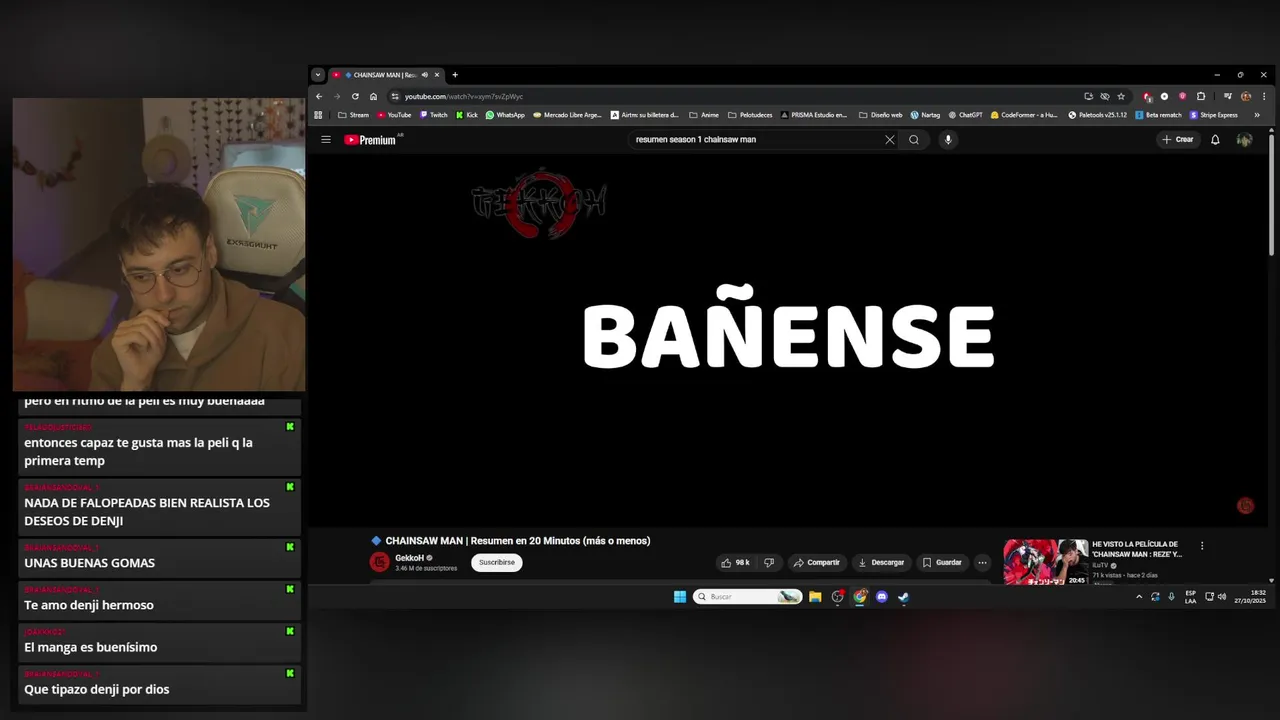
Task: Go back in the browser
Action: 319,97
